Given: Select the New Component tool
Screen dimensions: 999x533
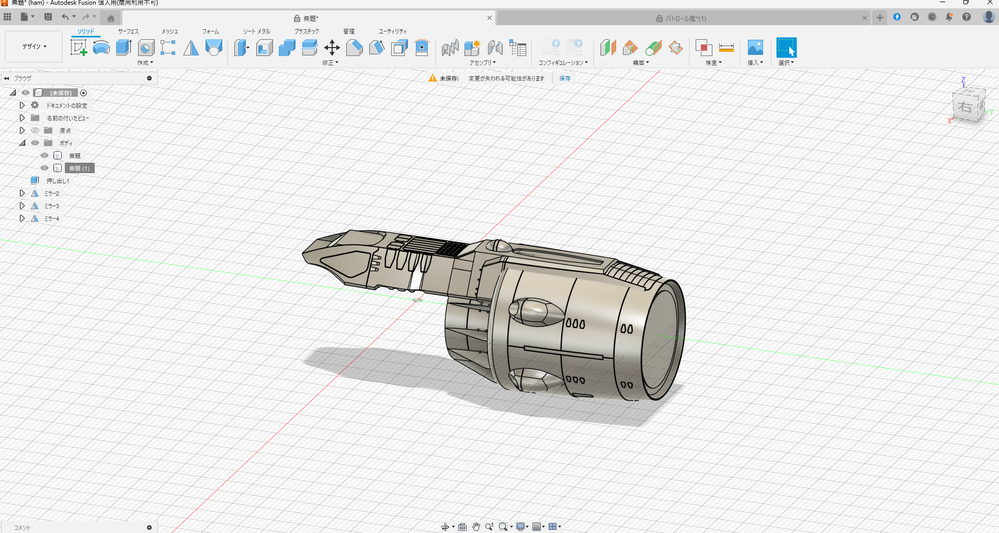Looking at the screenshot, I should tap(472, 48).
